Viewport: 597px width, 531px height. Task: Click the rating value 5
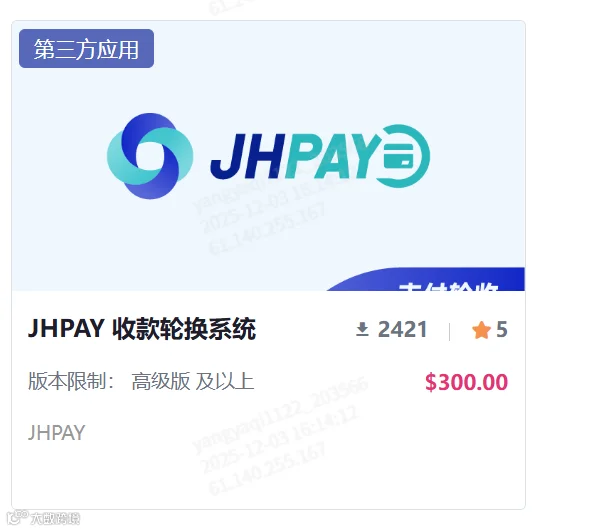coord(502,330)
